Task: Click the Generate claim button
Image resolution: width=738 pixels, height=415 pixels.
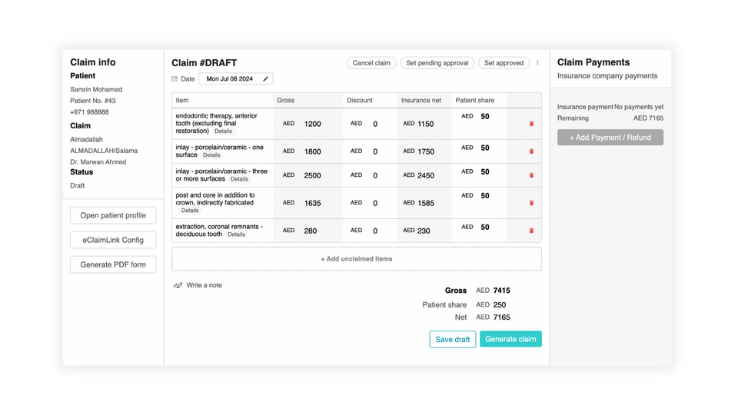Action: click(x=511, y=339)
